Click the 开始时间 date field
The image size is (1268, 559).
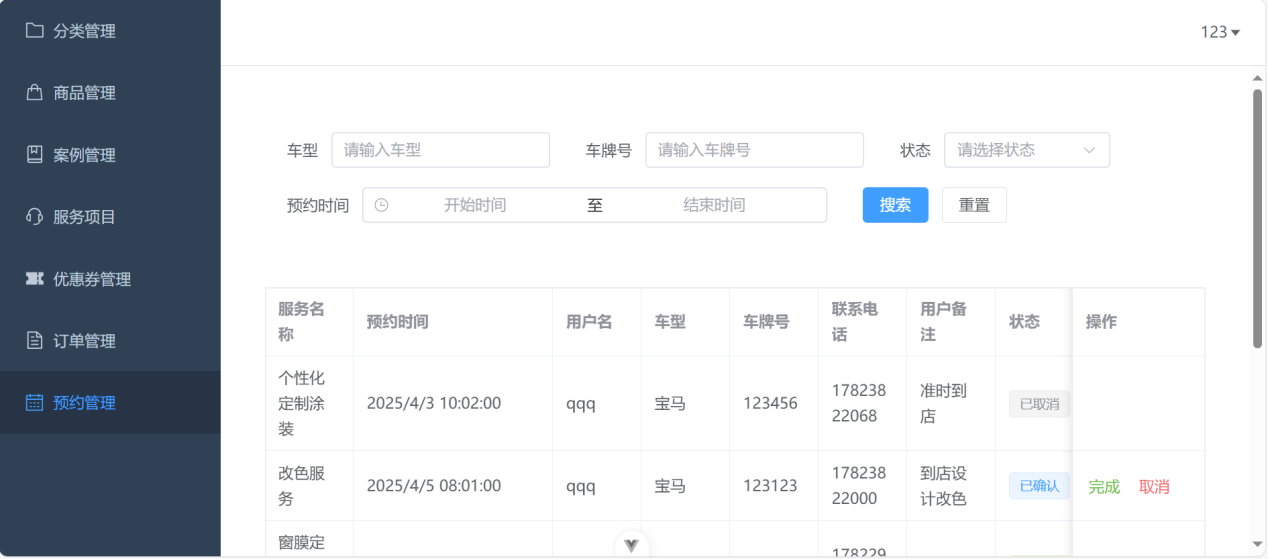[475, 205]
